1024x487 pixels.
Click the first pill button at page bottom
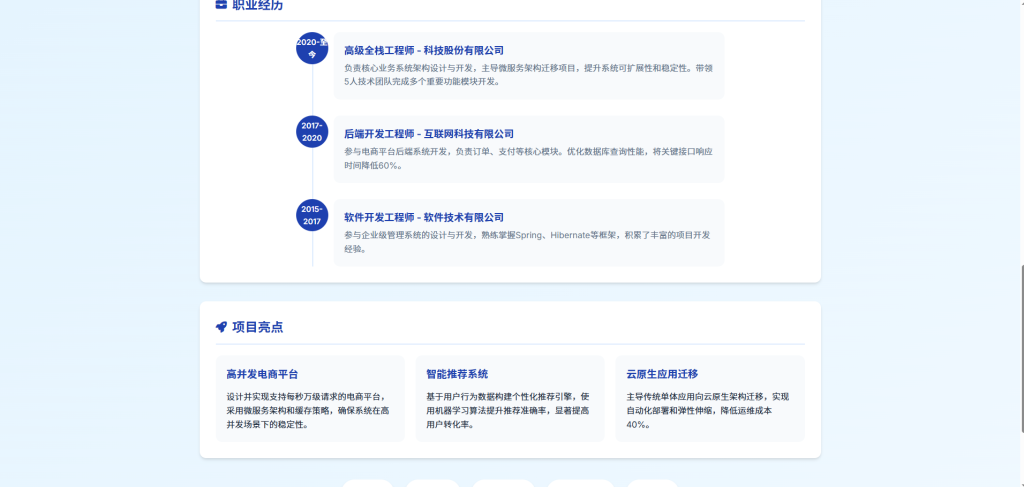coord(367,483)
